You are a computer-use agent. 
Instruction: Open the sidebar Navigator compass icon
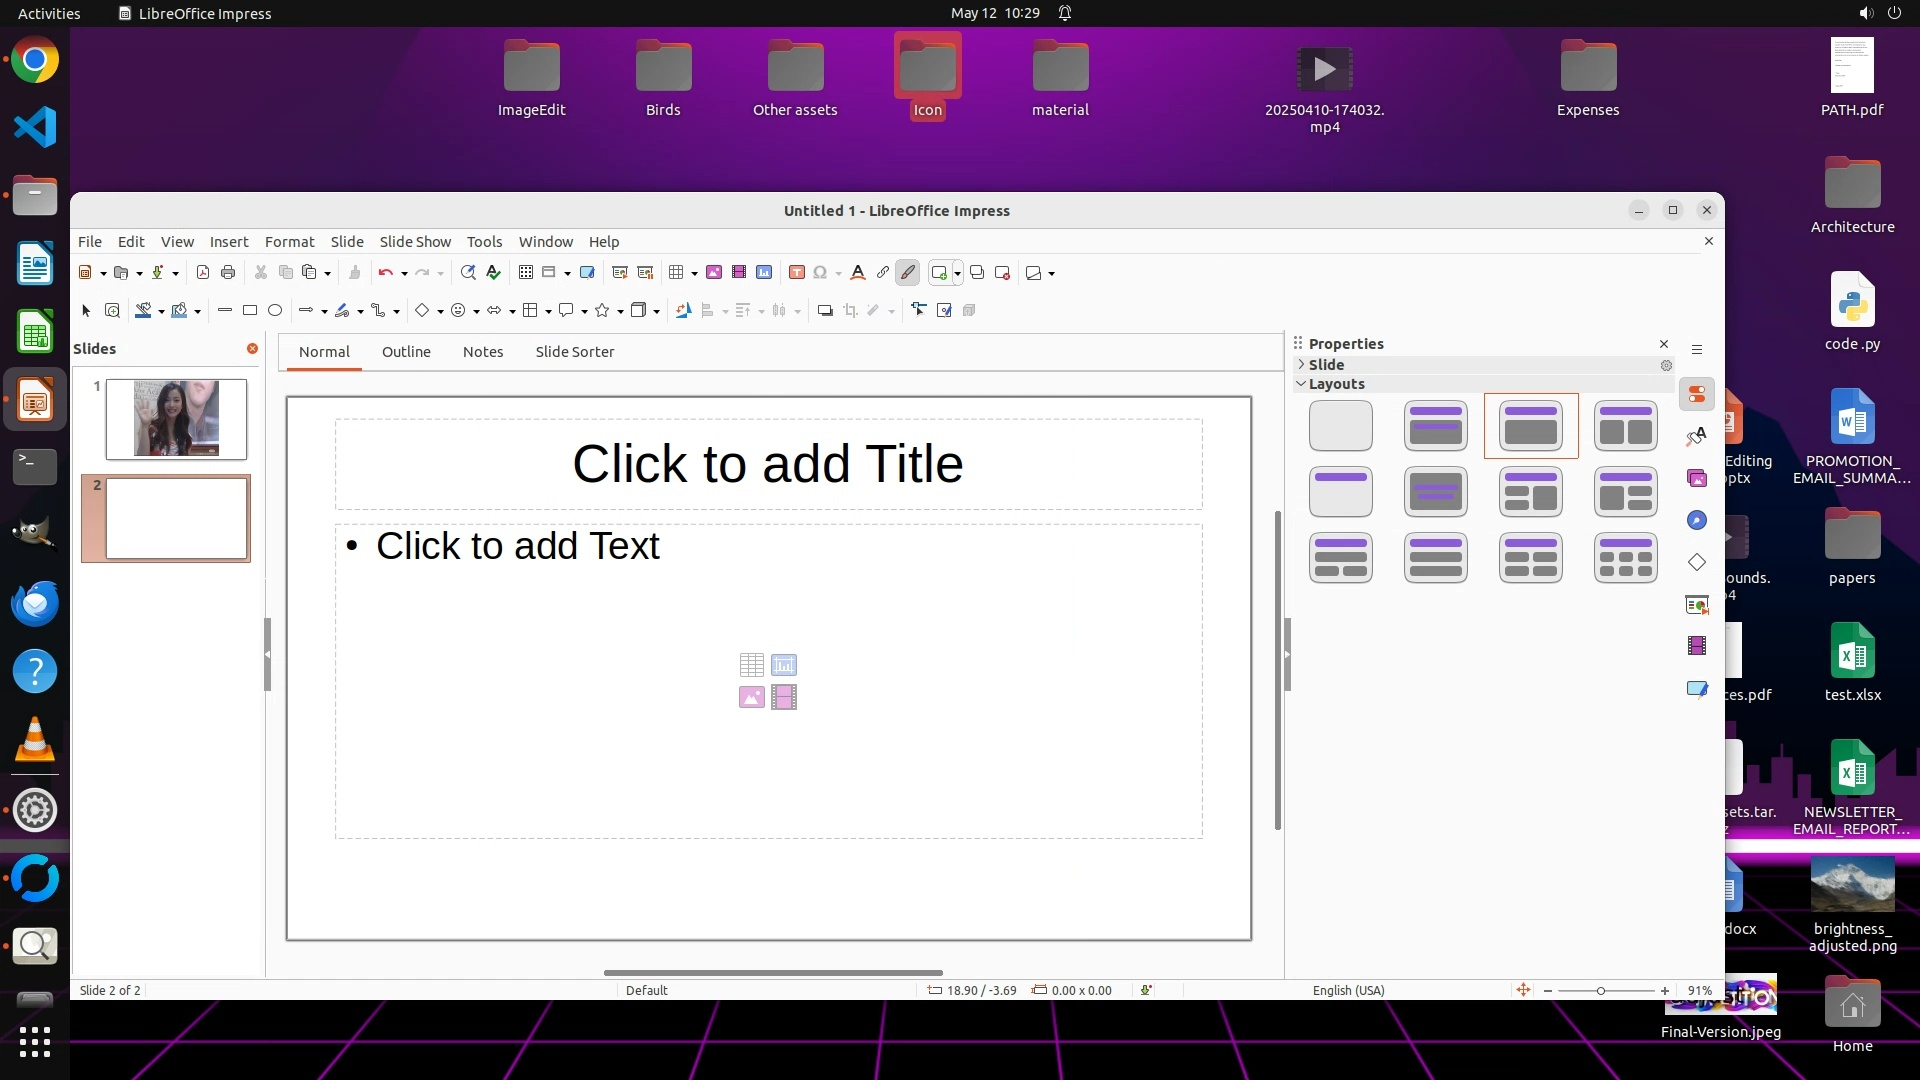point(1697,520)
